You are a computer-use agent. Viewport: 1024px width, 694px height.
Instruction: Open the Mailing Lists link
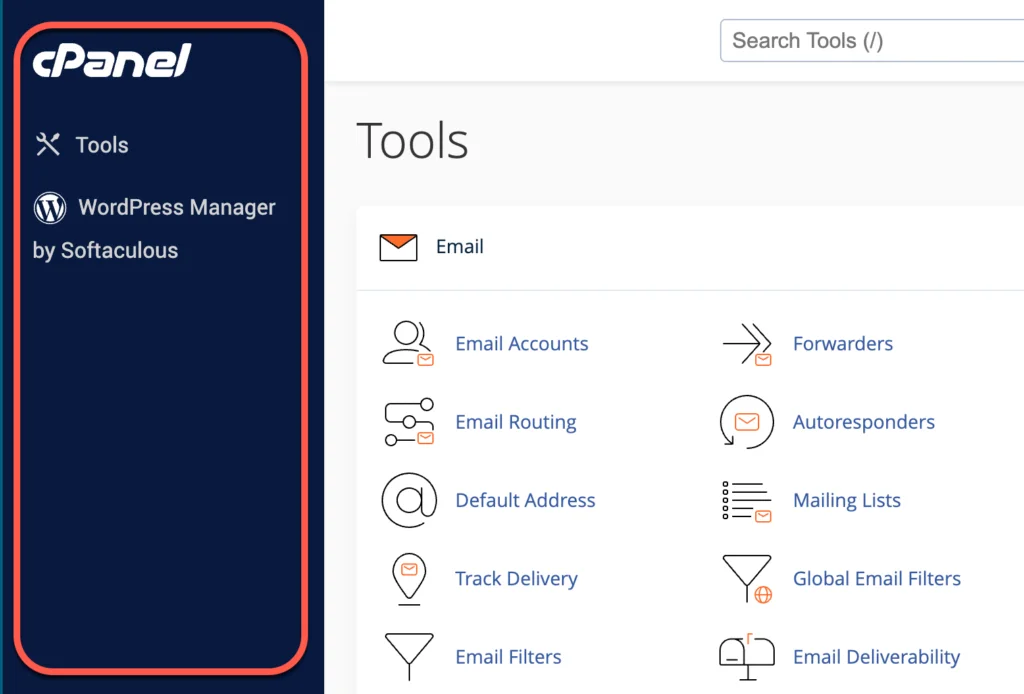pos(846,500)
